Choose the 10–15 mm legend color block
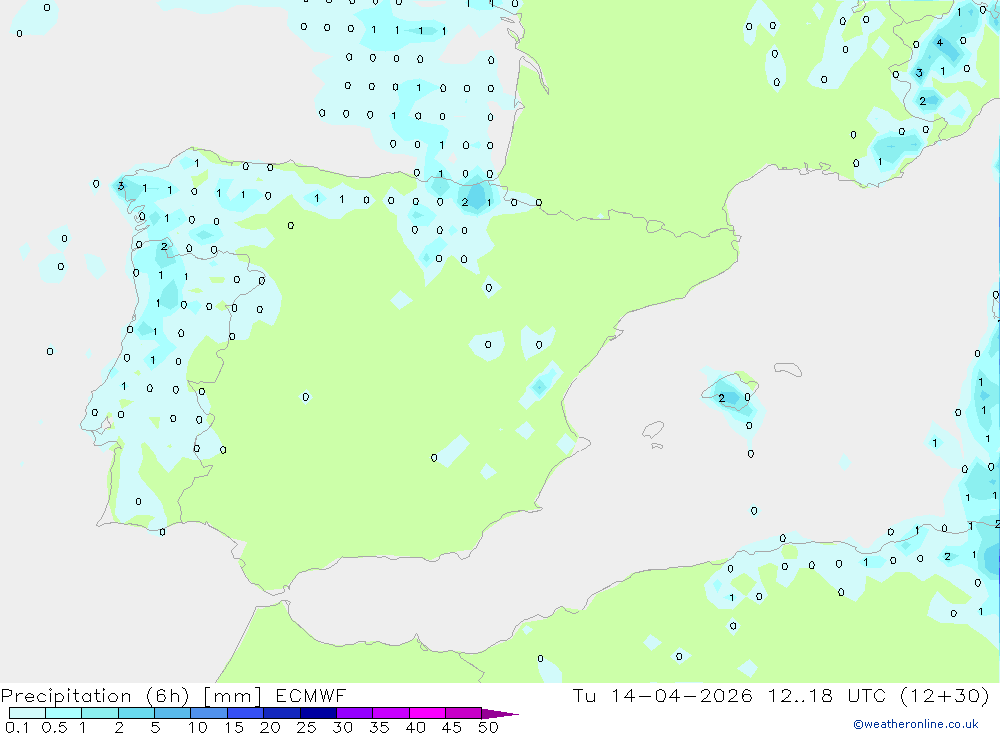This screenshot has width=1000, height=733. 209,713
